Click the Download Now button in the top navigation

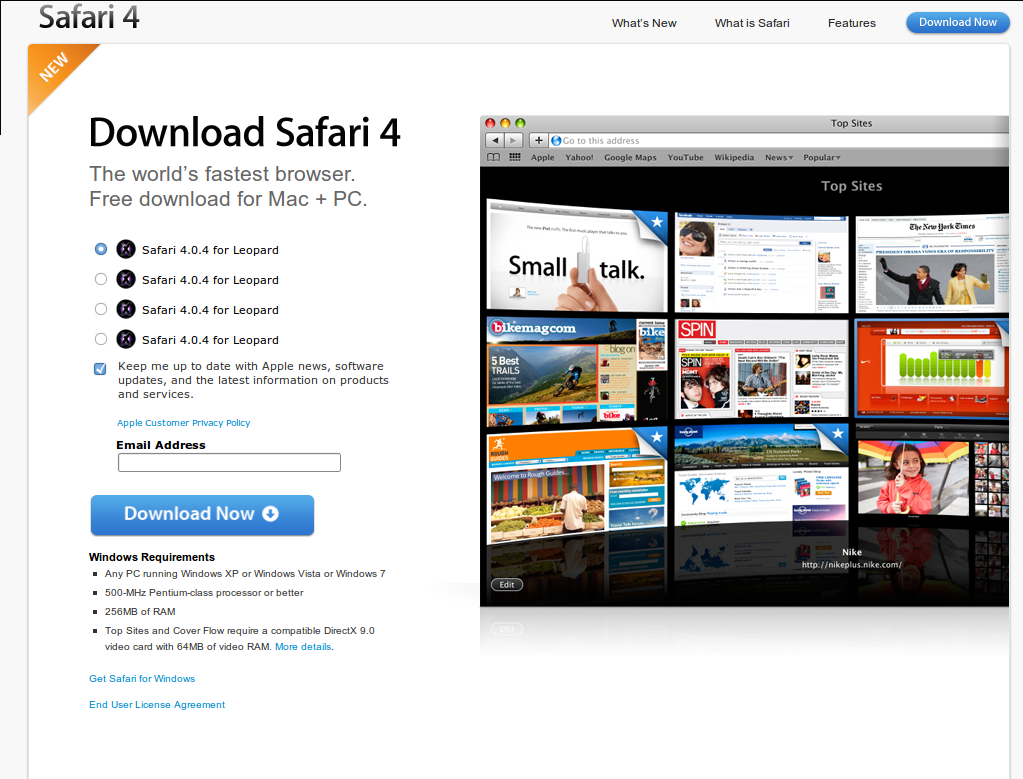pyautogui.click(x=958, y=22)
